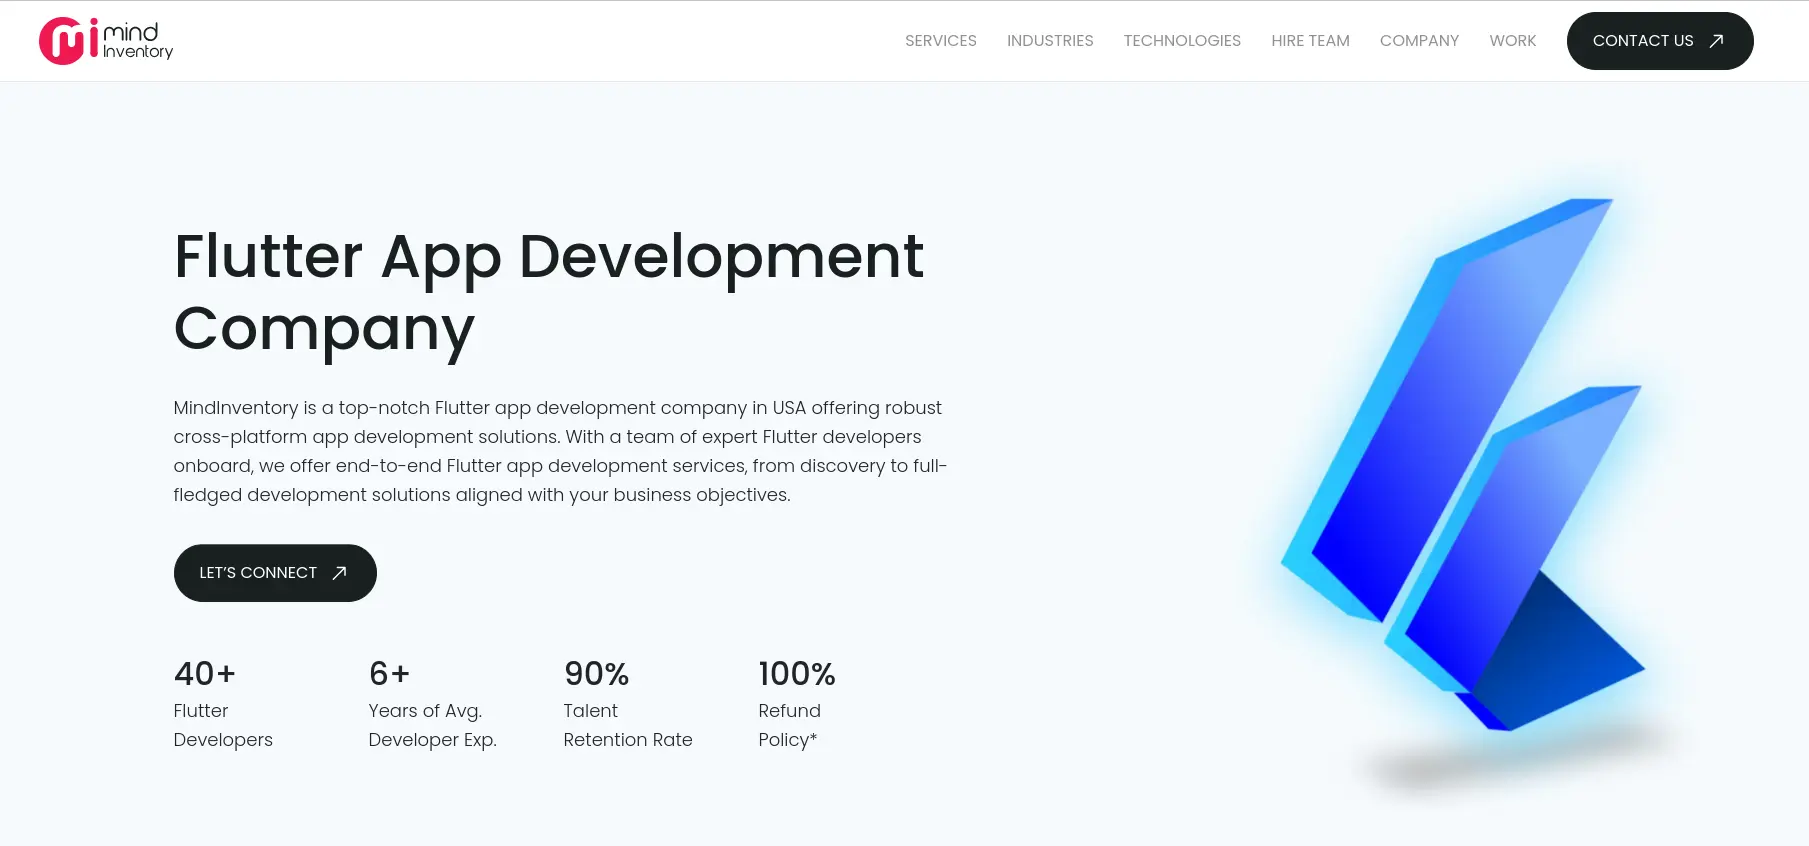The width and height of the screenshot is (1809, 846).
Task: Click the 100% figure above Refund Policy
Action: [x=796, y=674]
